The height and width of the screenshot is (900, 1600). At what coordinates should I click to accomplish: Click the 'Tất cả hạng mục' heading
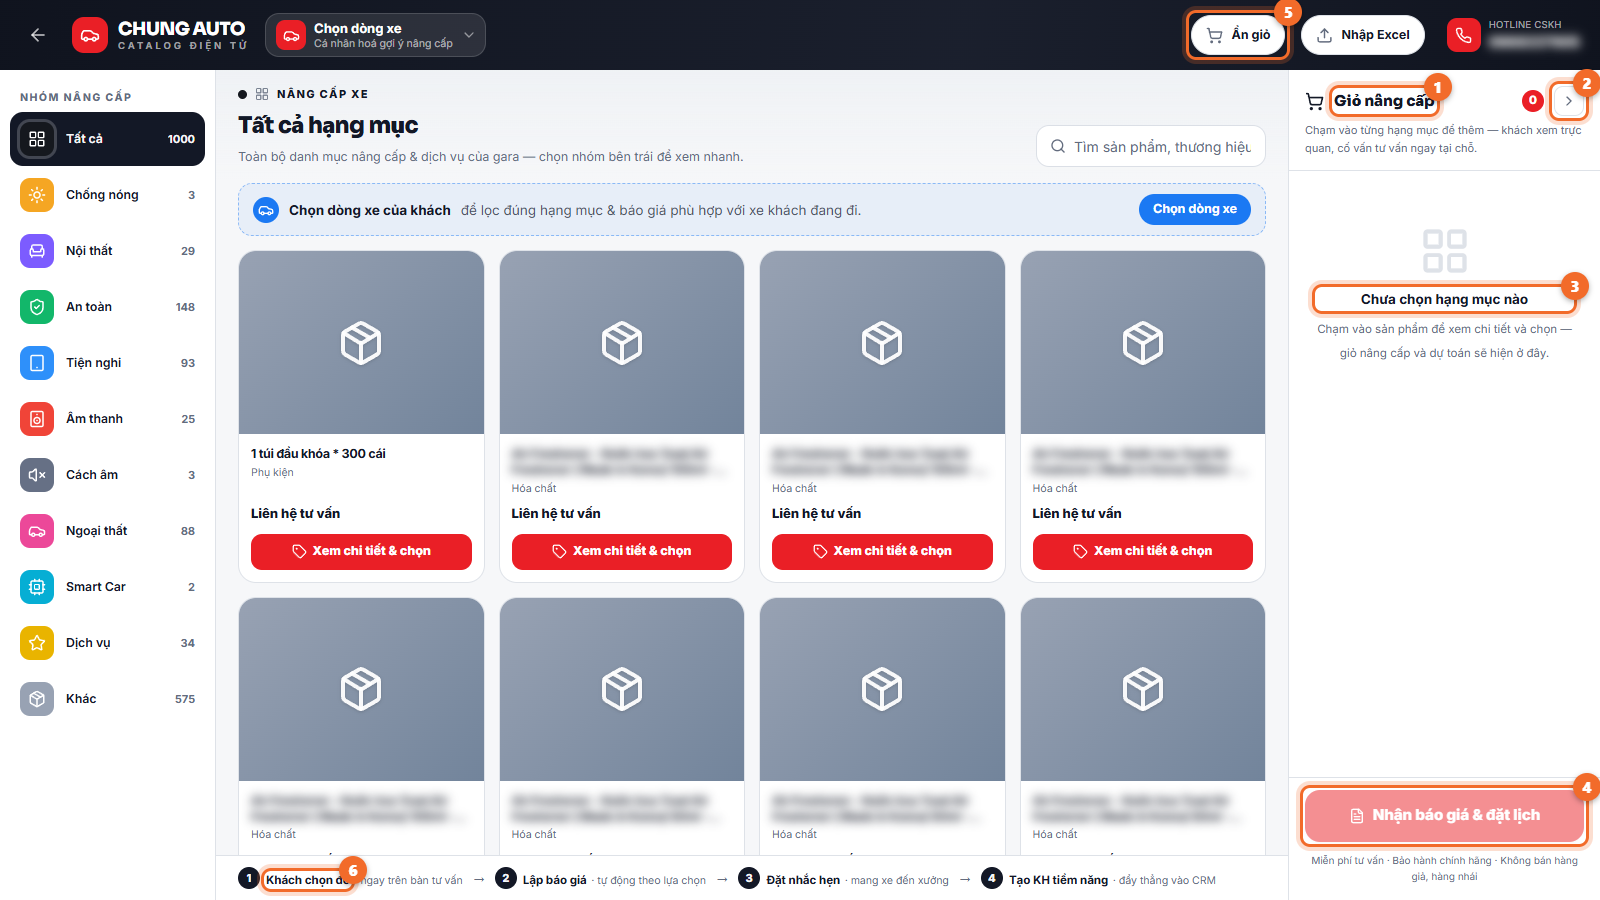tap(328, 125)
